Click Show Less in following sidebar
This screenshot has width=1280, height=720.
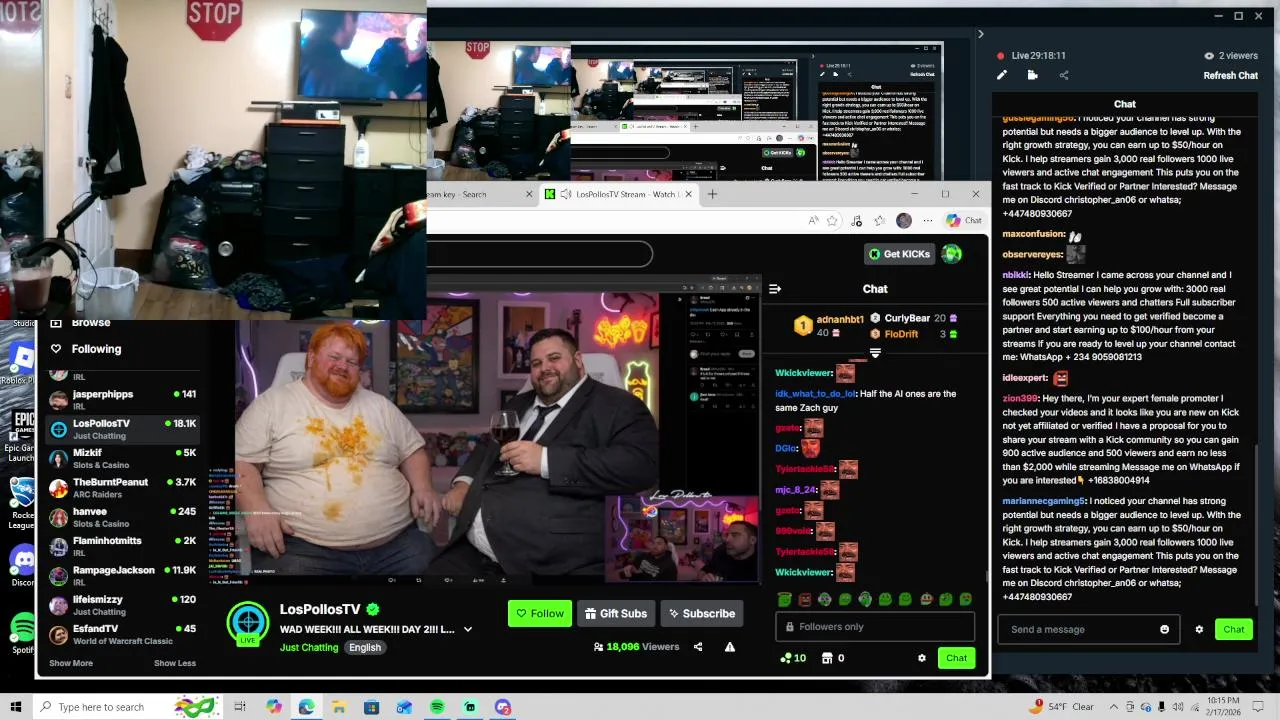click(x=175, y=663)
